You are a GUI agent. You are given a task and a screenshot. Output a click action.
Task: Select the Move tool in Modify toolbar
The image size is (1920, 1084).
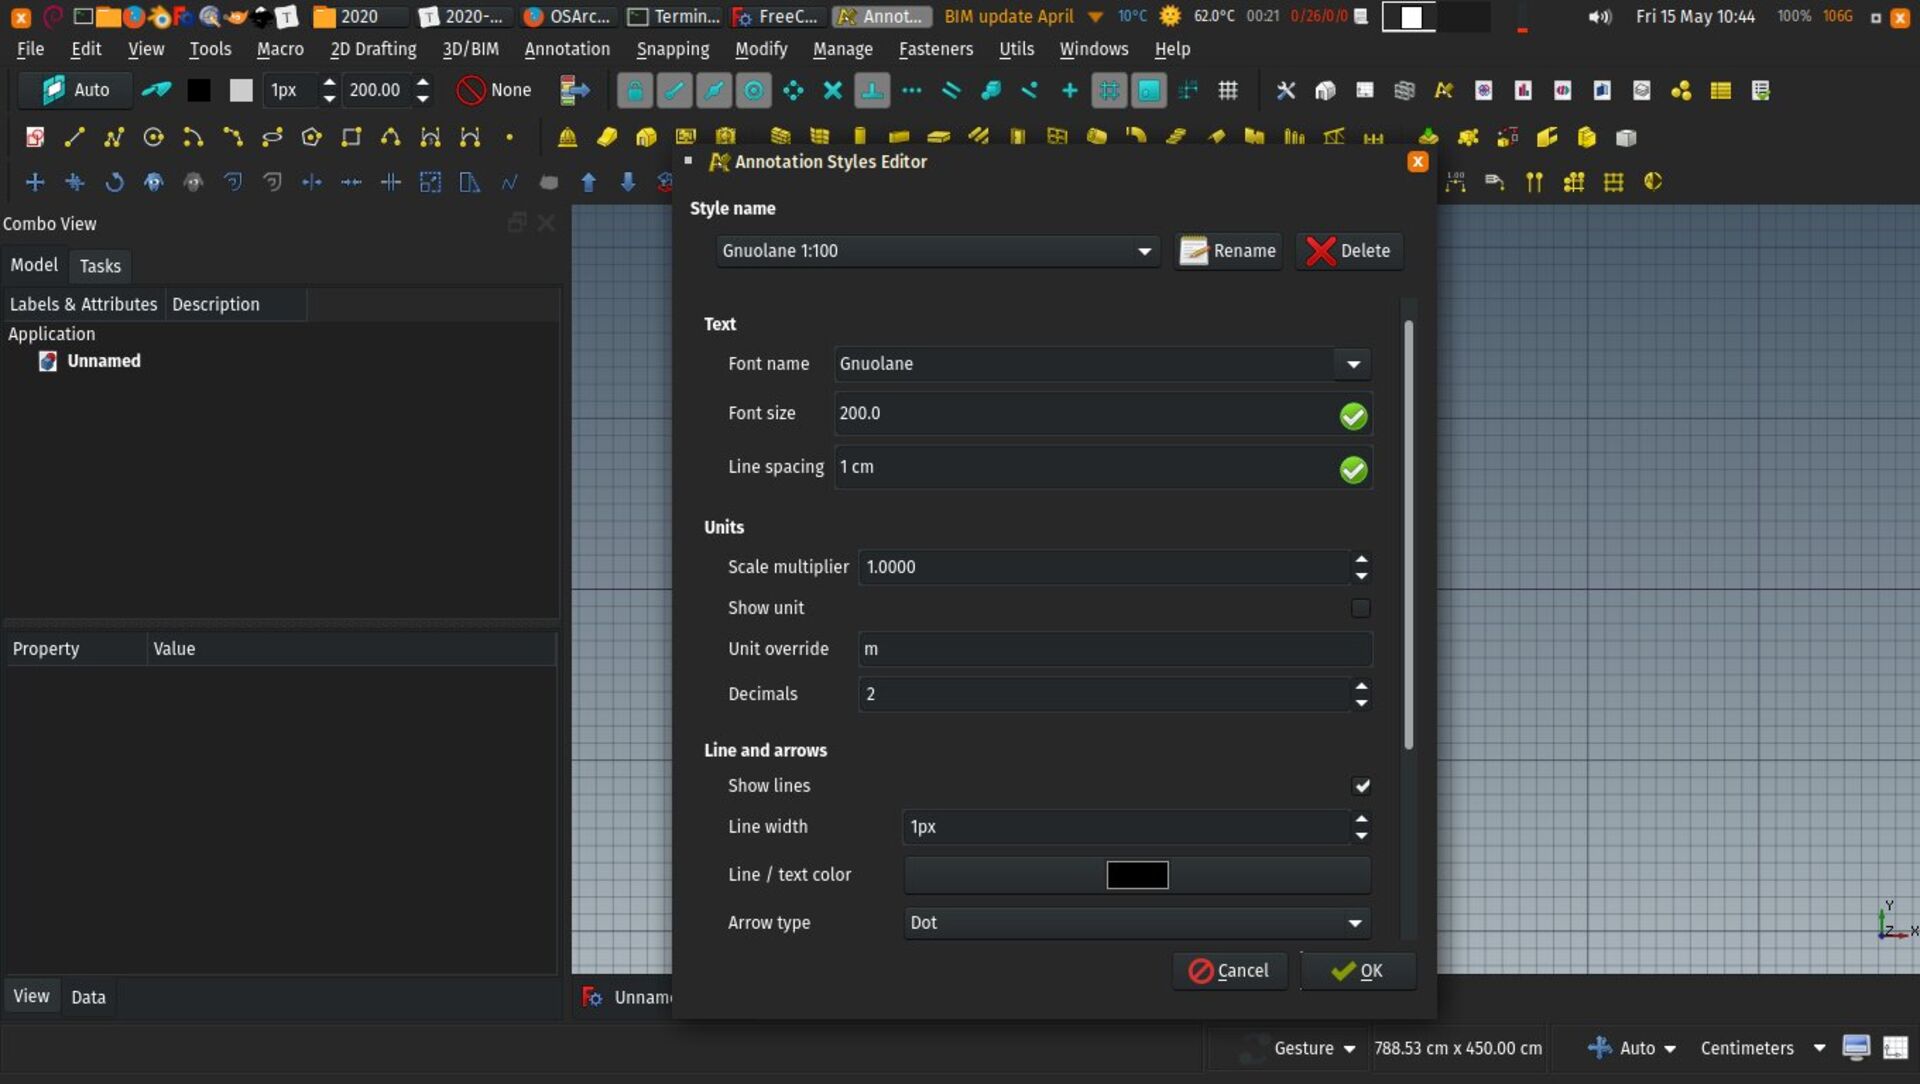[x=35, y=182]
